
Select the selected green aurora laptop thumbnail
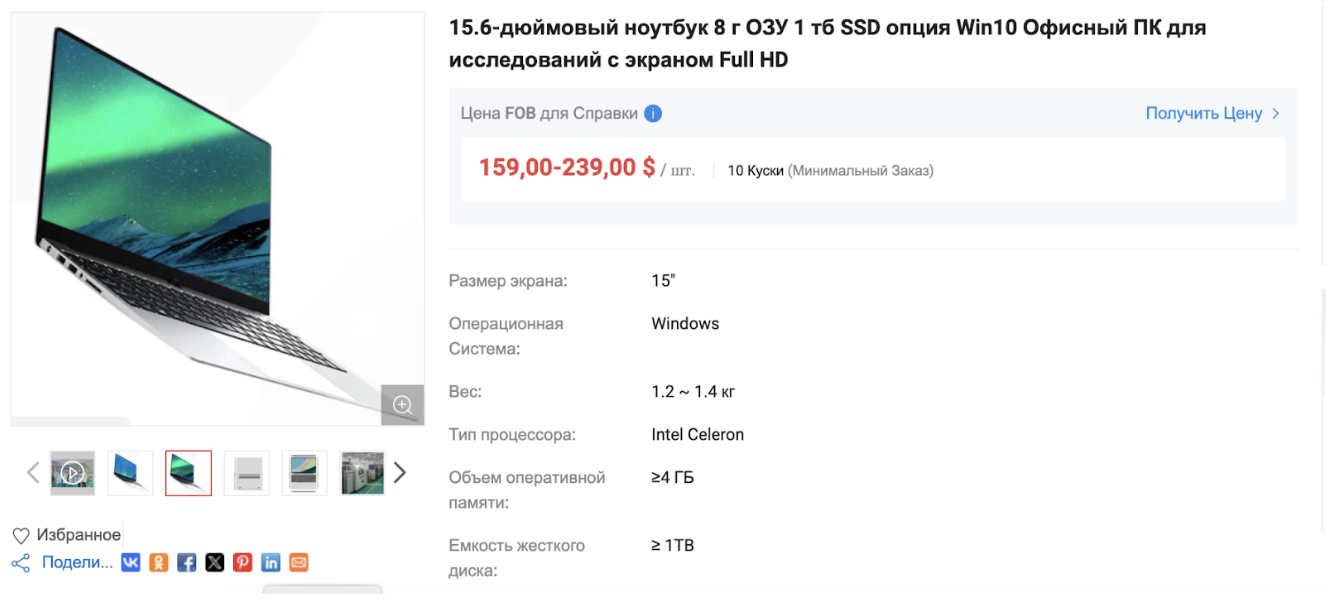[x=188, y=473]
